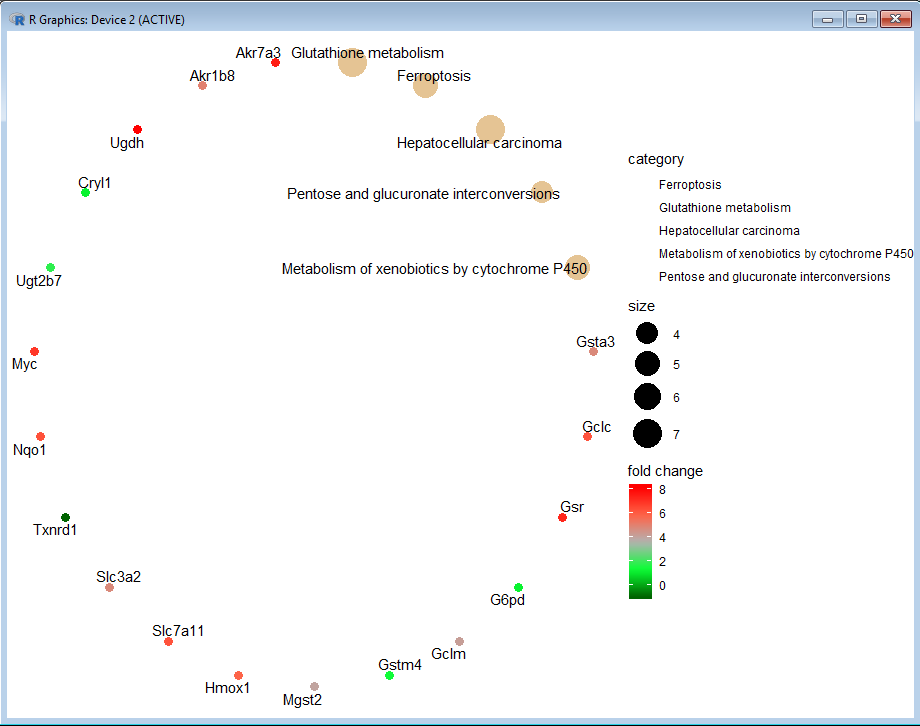Collapse the size legend section
Viewport: 920px width, 726px height.
[x=642, y=306]
